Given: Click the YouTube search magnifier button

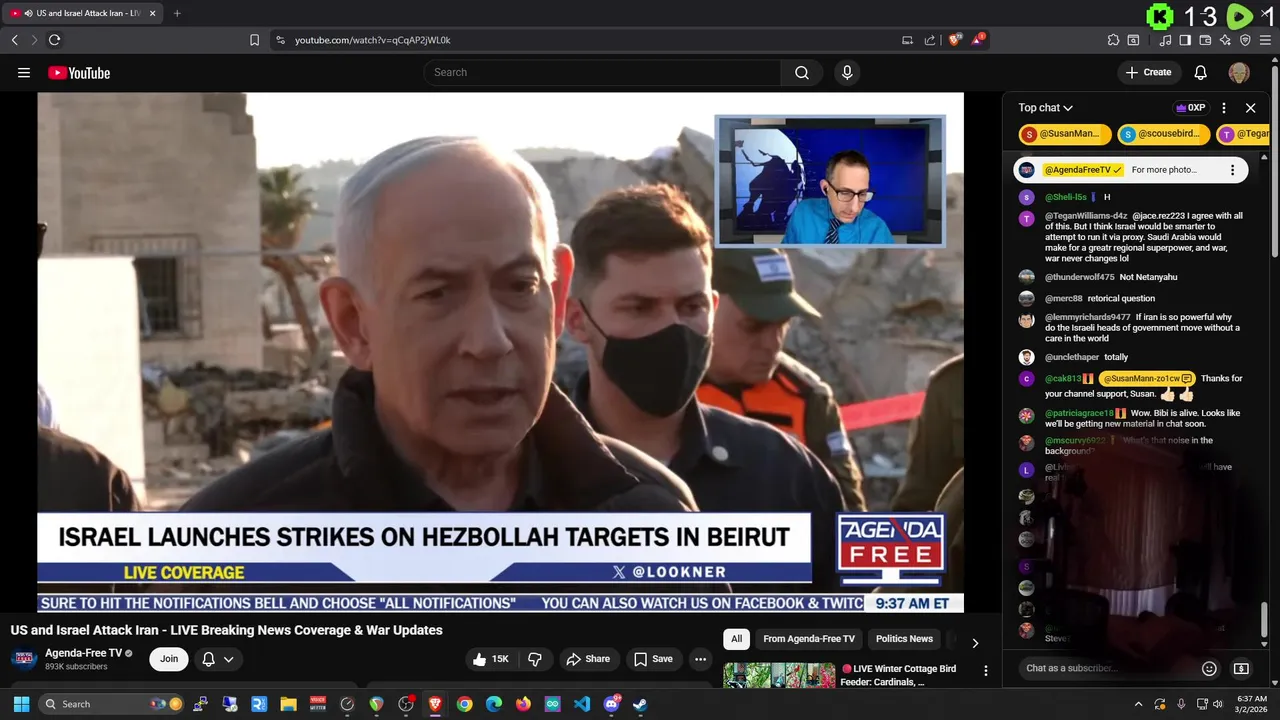Looking at the screenshot, I should tap(802, 72).
